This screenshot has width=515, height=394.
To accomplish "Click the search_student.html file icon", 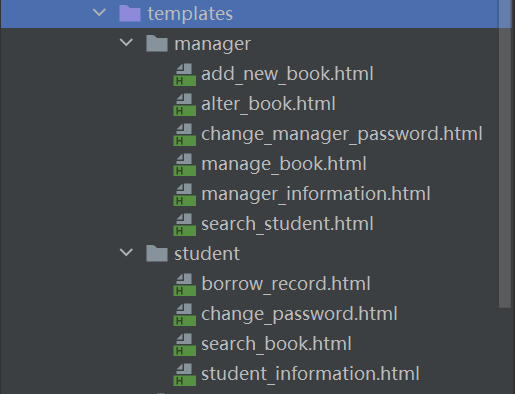I will [x=184, y=225].
